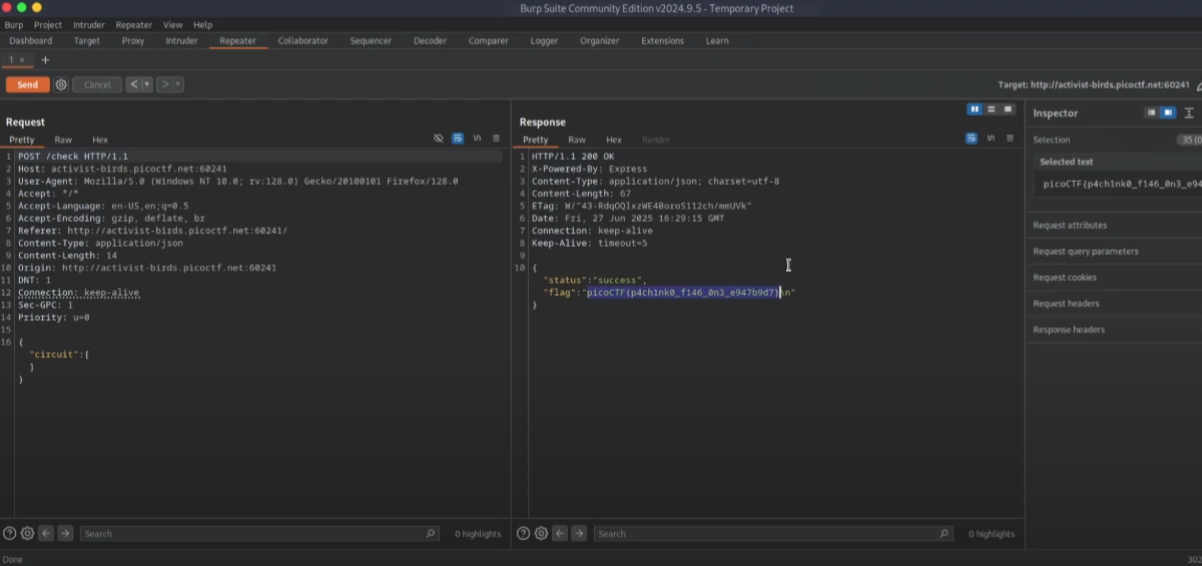This screenshot has height=566, width=1202.
Task: Click the Cancel request button
Action: click(97, 85)
